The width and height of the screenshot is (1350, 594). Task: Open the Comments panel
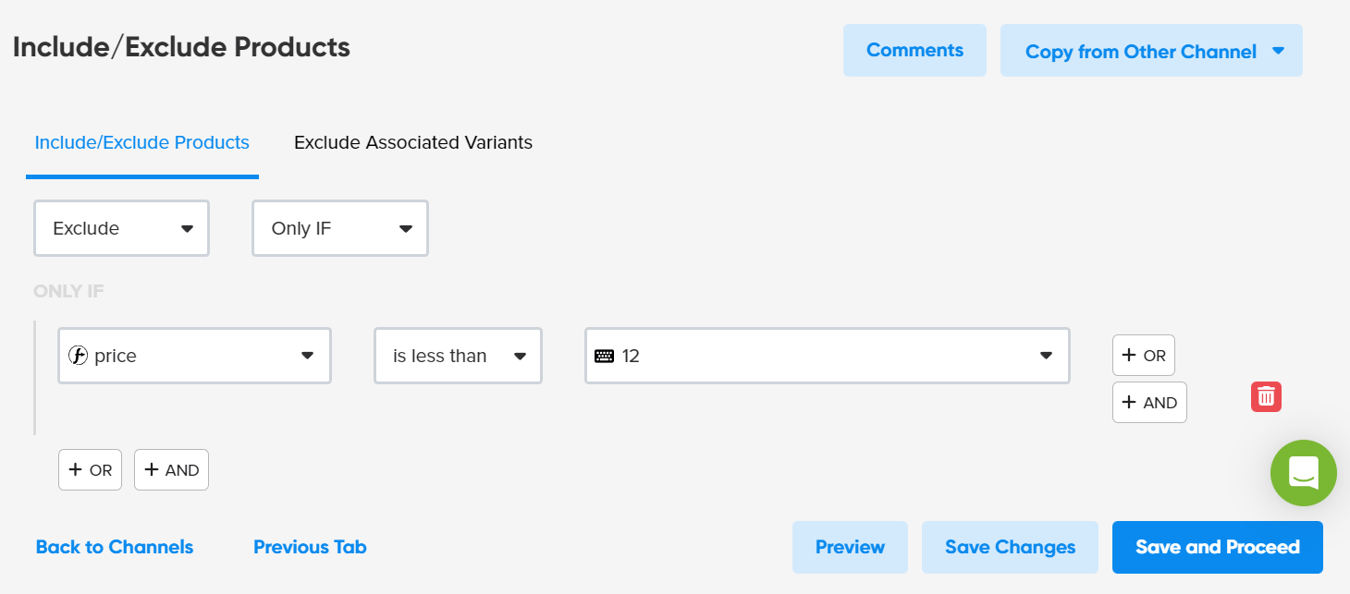[x=914, y=50]
